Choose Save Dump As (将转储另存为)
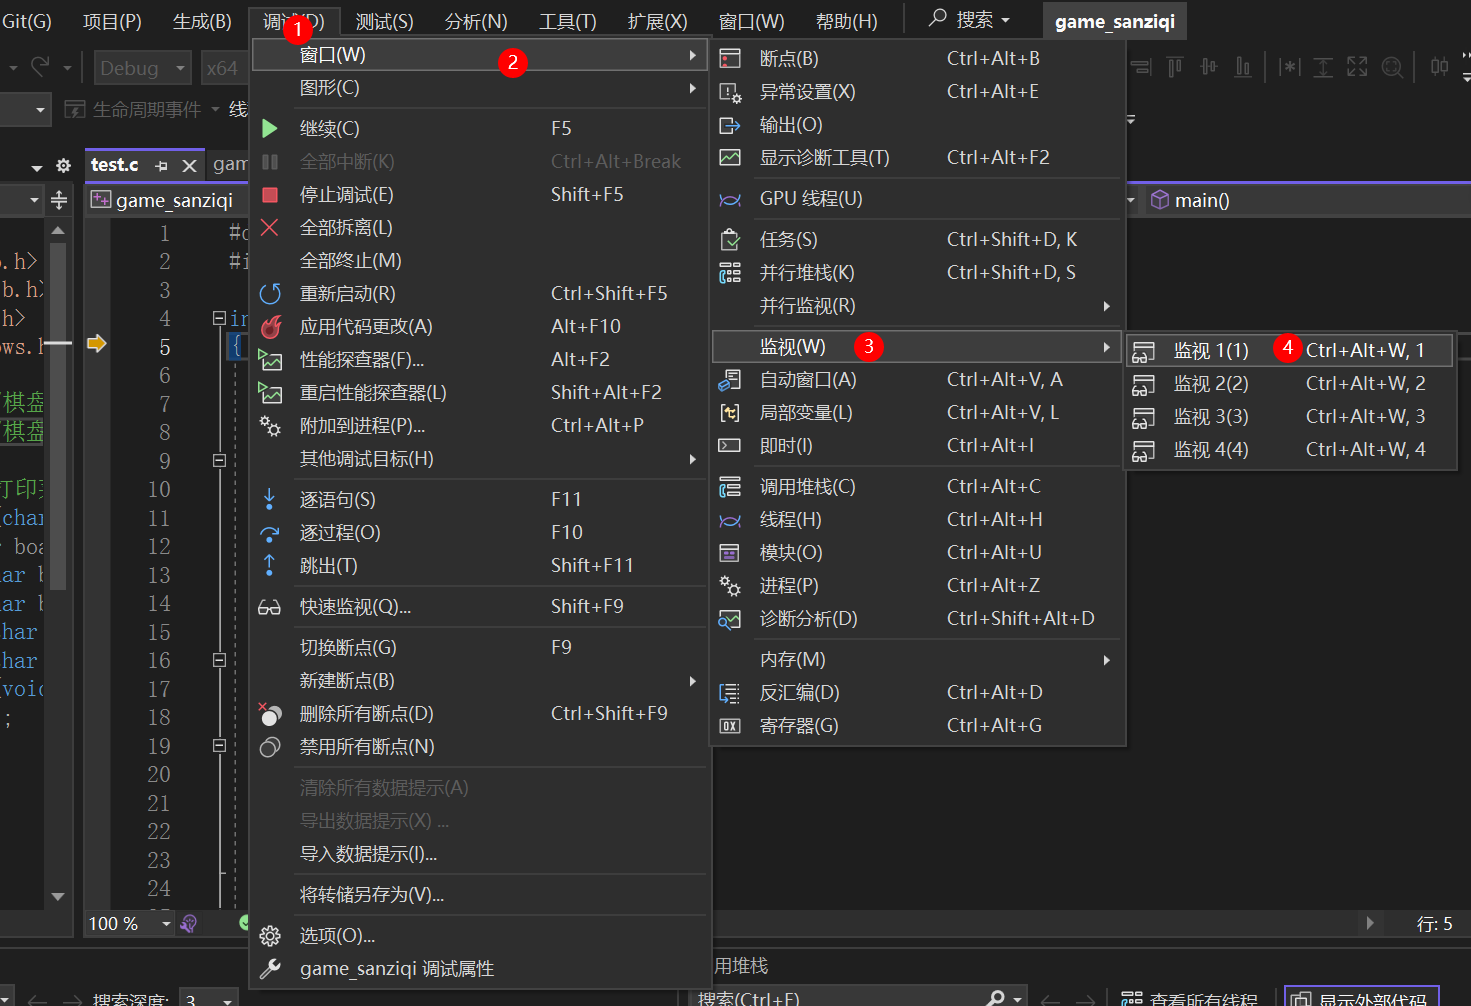Viewport: 1471px width, 1006px height. tap(480, 895)
